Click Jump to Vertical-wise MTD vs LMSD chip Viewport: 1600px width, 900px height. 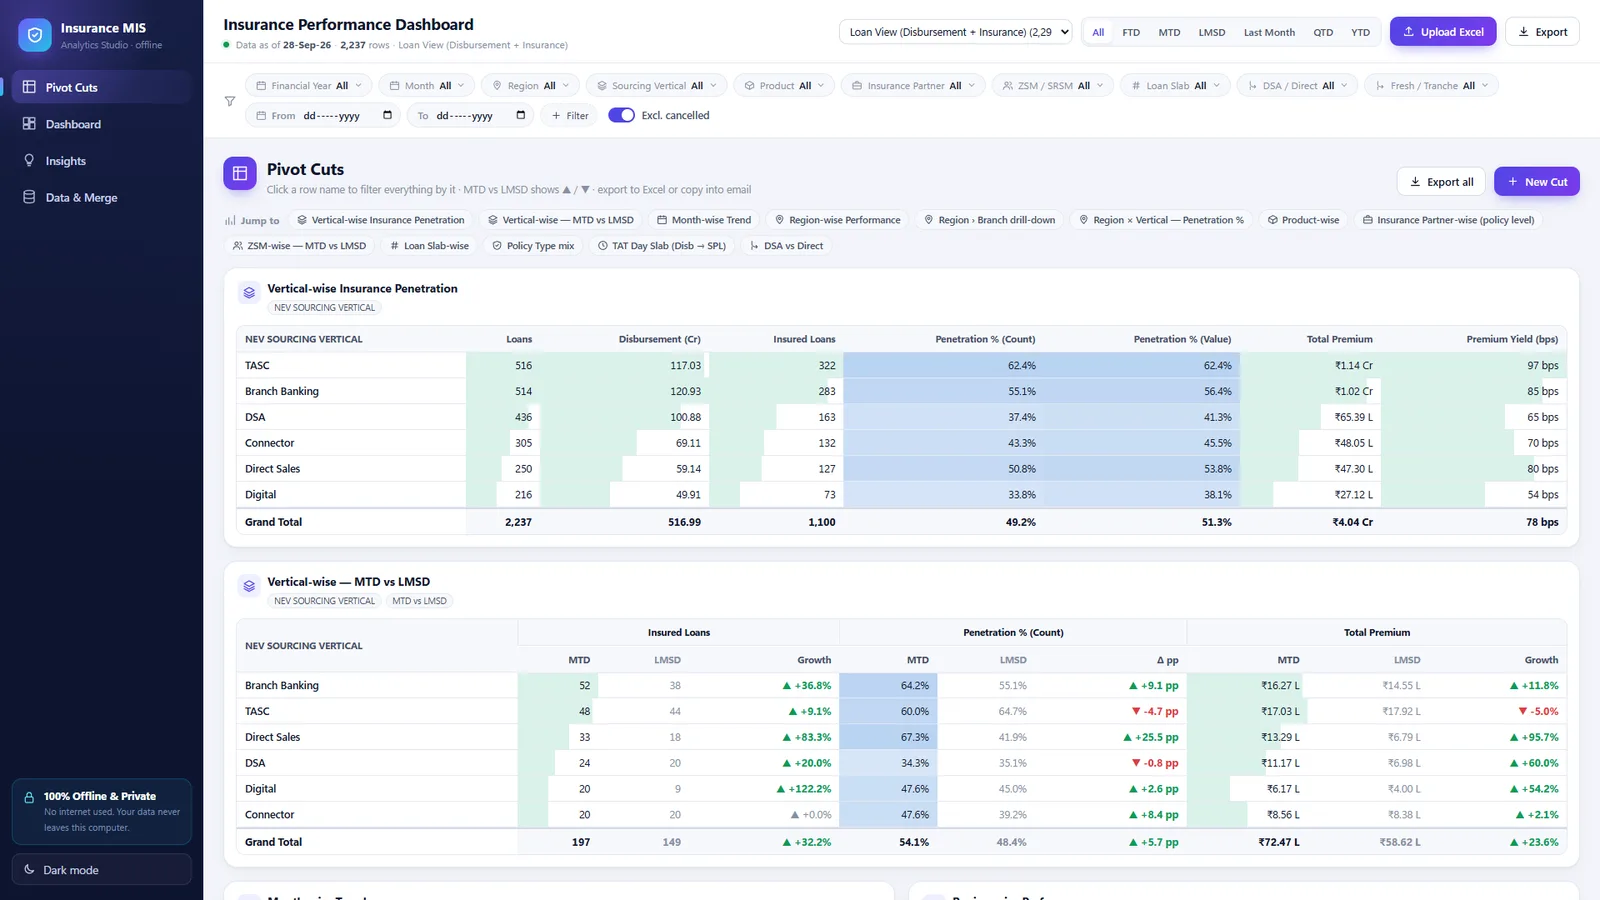[560, 220]
